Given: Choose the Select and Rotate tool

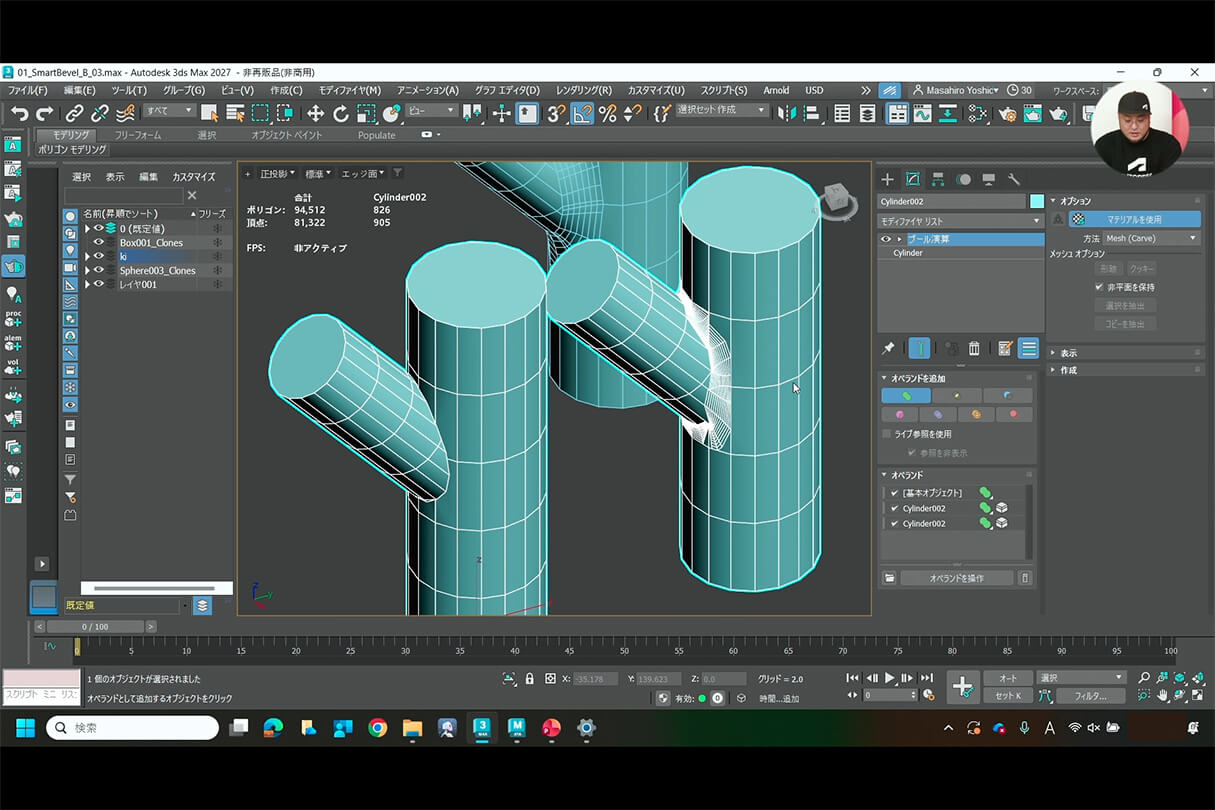Looking at the screenshot, I should 341,113.
